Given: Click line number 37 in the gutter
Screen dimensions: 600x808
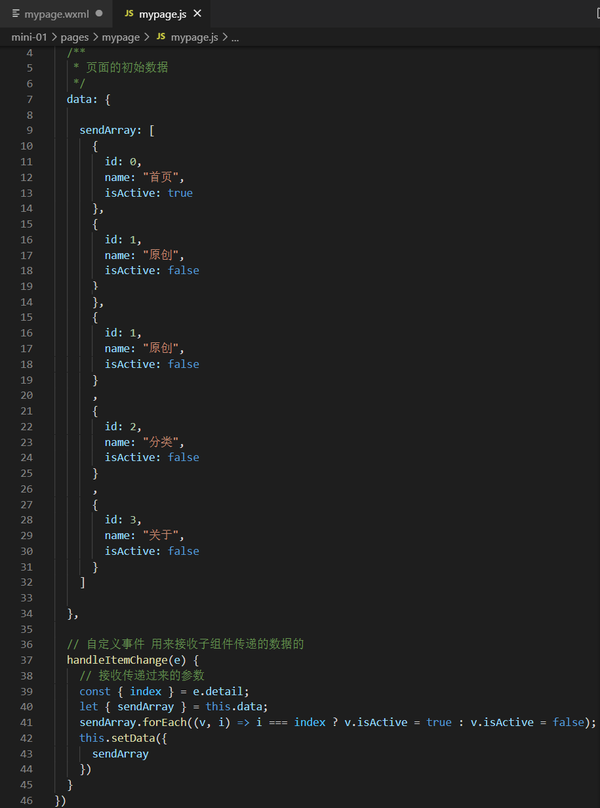Looking at the screenshot, I should tap(26, 660).
